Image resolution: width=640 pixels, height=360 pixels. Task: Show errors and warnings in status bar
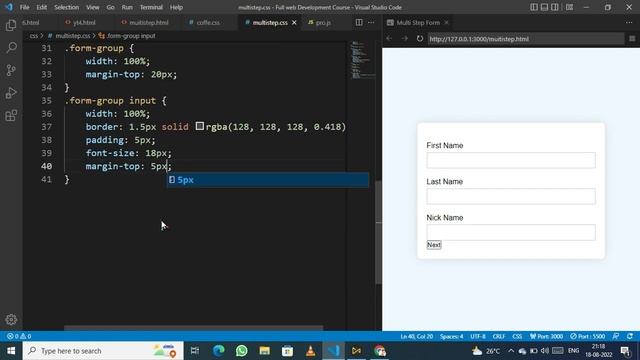tap(19, 336)
